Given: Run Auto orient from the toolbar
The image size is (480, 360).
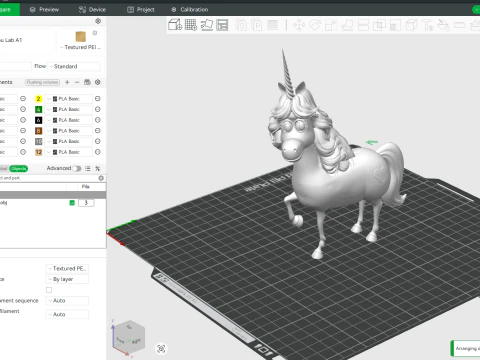Looking at the screenshot, I should pos(207,25).
